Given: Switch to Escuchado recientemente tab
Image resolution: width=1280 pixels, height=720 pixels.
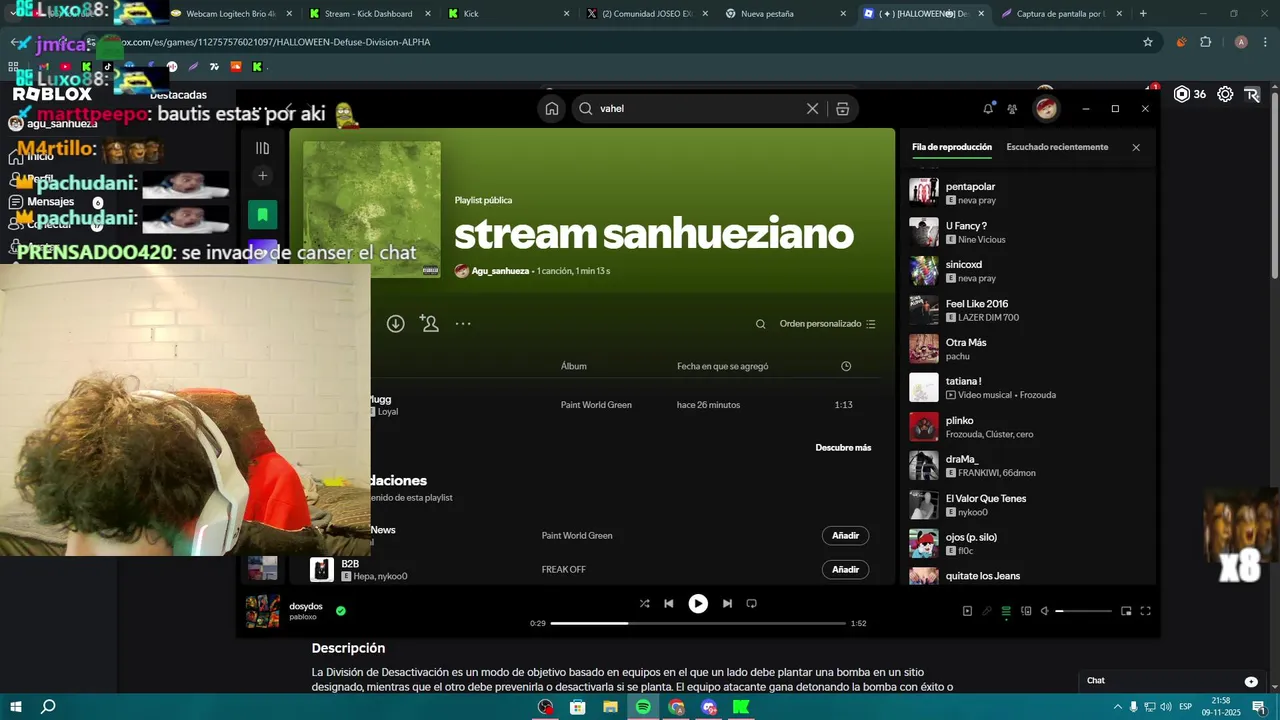Looking at the screenshot, I should [x=1057, y=147].
